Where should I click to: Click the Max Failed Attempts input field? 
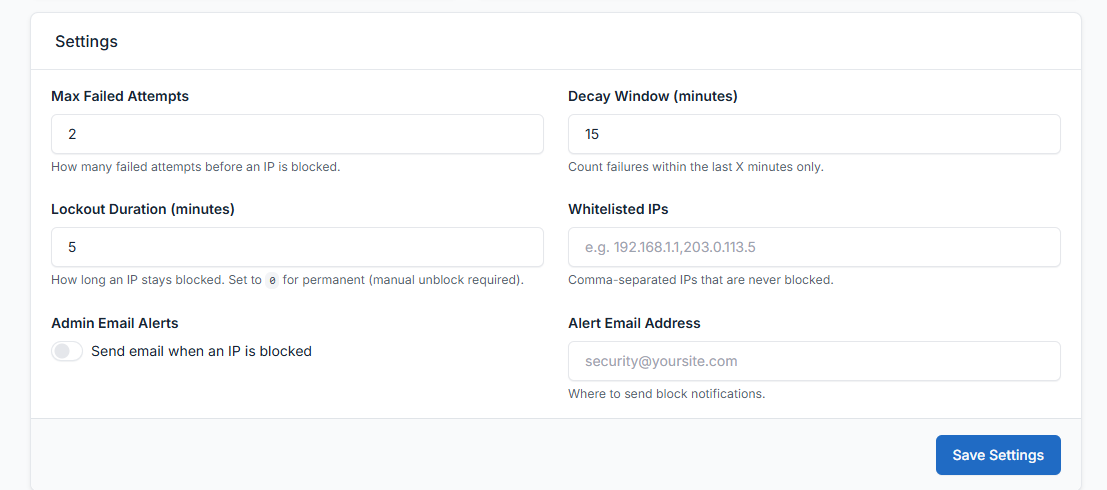[x=297, y=134]
